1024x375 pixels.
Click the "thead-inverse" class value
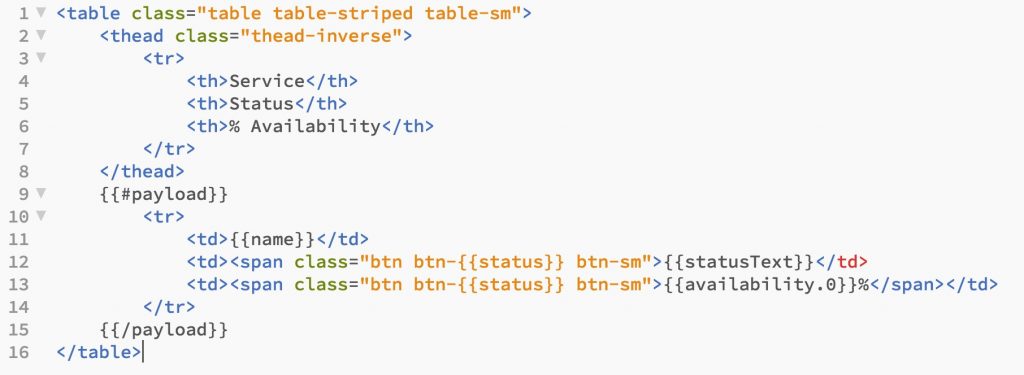[x=321, y=35]
